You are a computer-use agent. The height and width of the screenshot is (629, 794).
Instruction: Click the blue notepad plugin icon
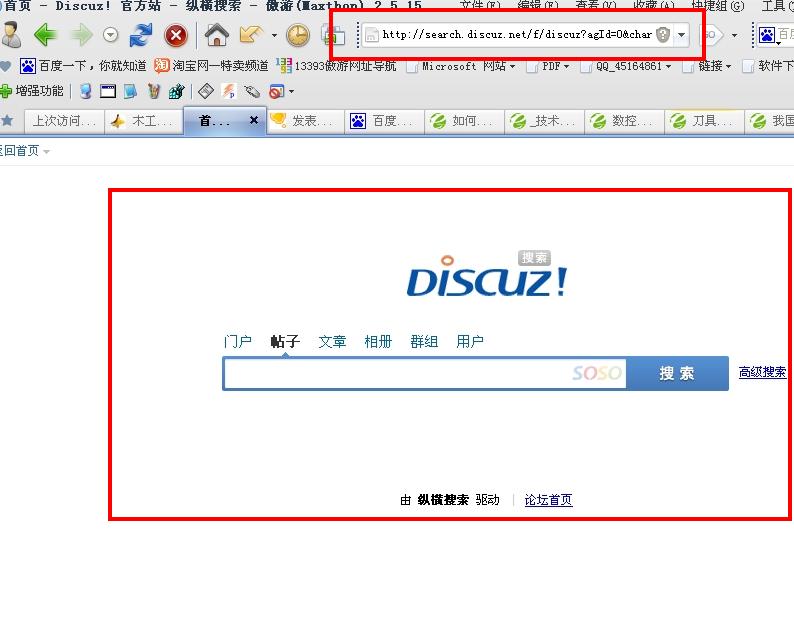coord(130,91)
